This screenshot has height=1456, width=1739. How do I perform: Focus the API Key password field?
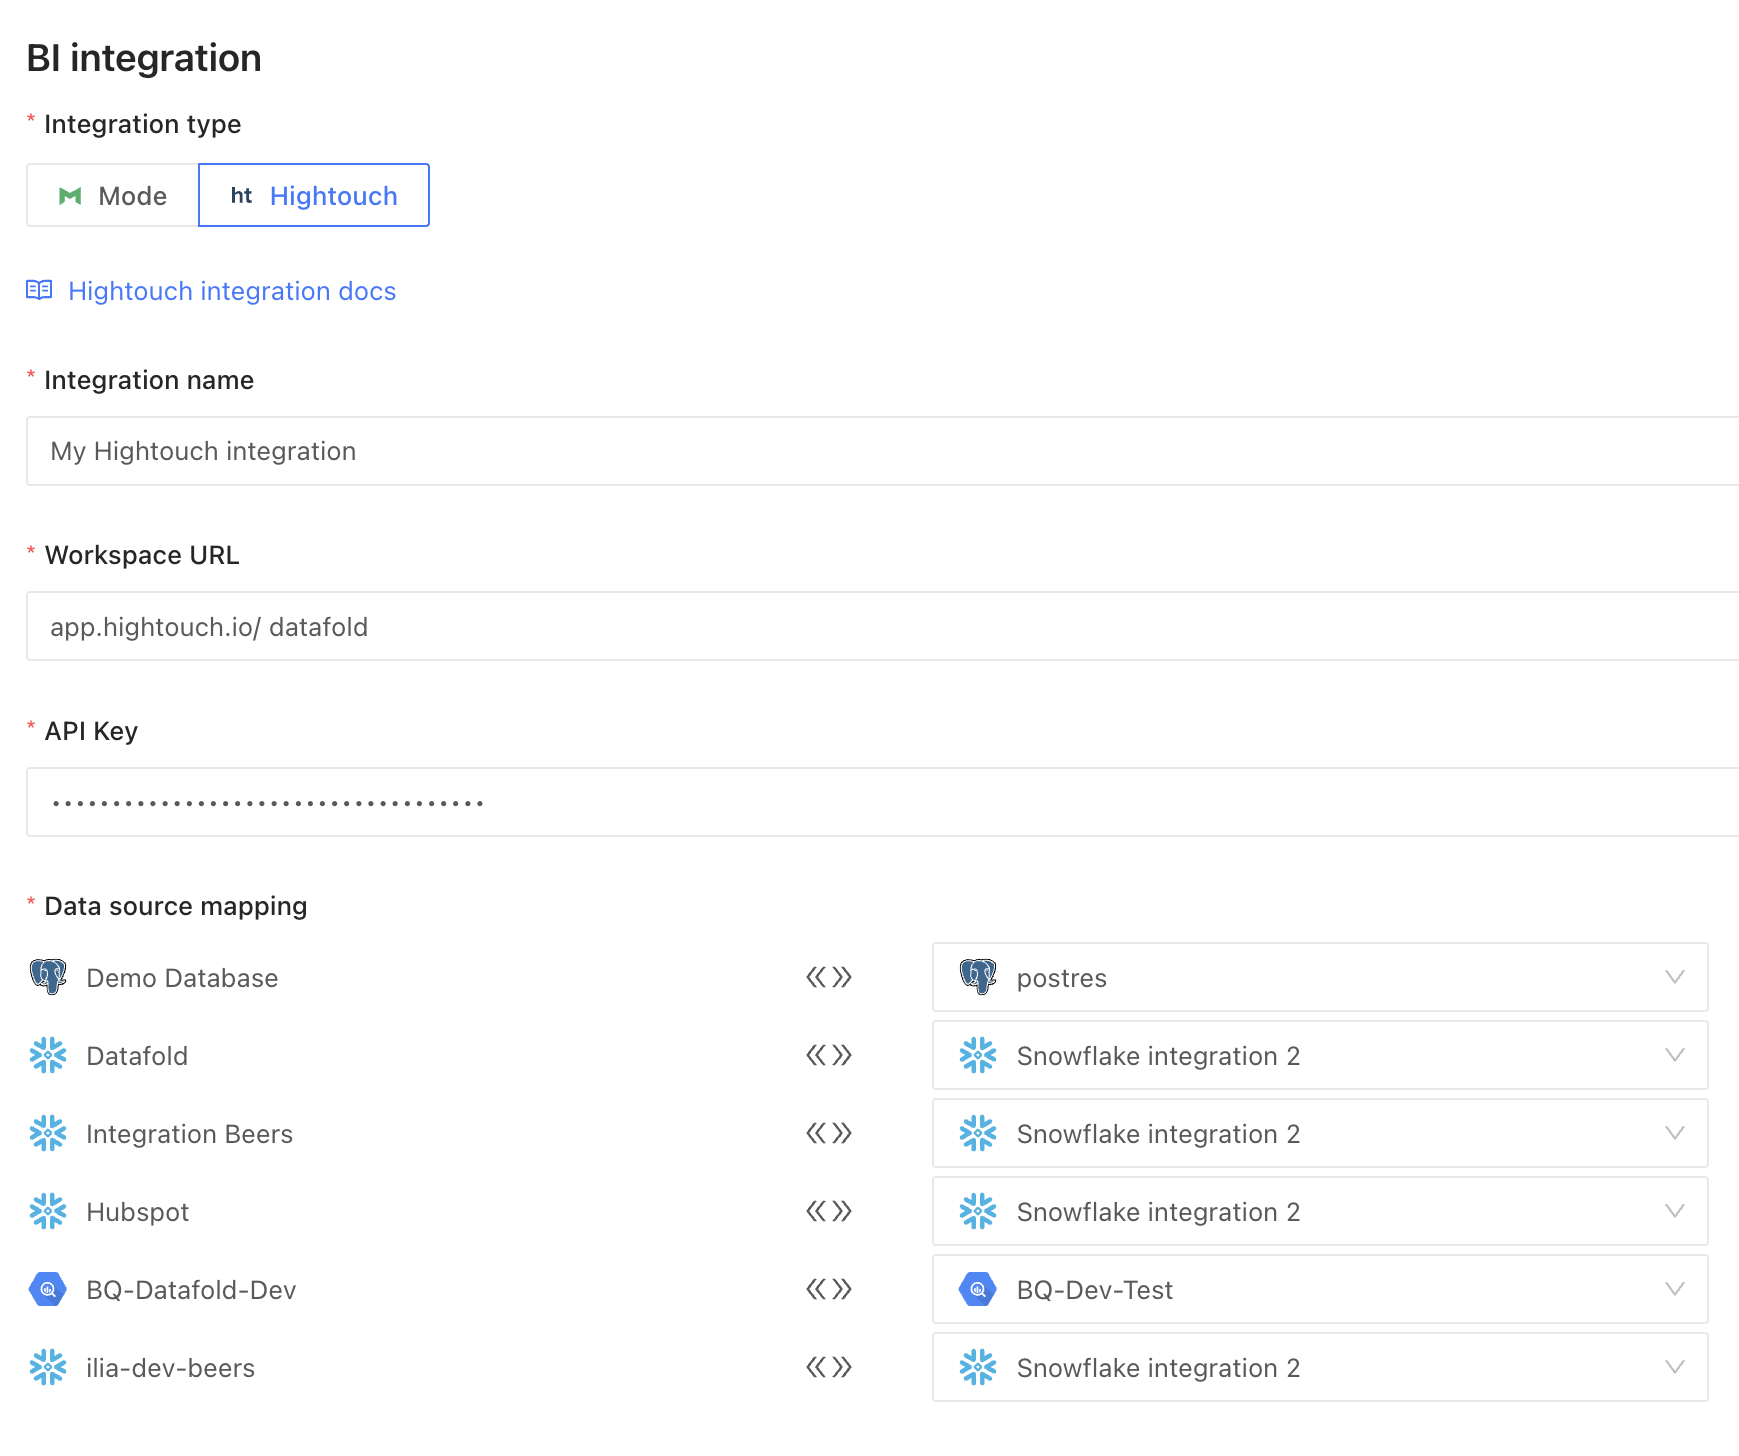click(x=882, y=802)
